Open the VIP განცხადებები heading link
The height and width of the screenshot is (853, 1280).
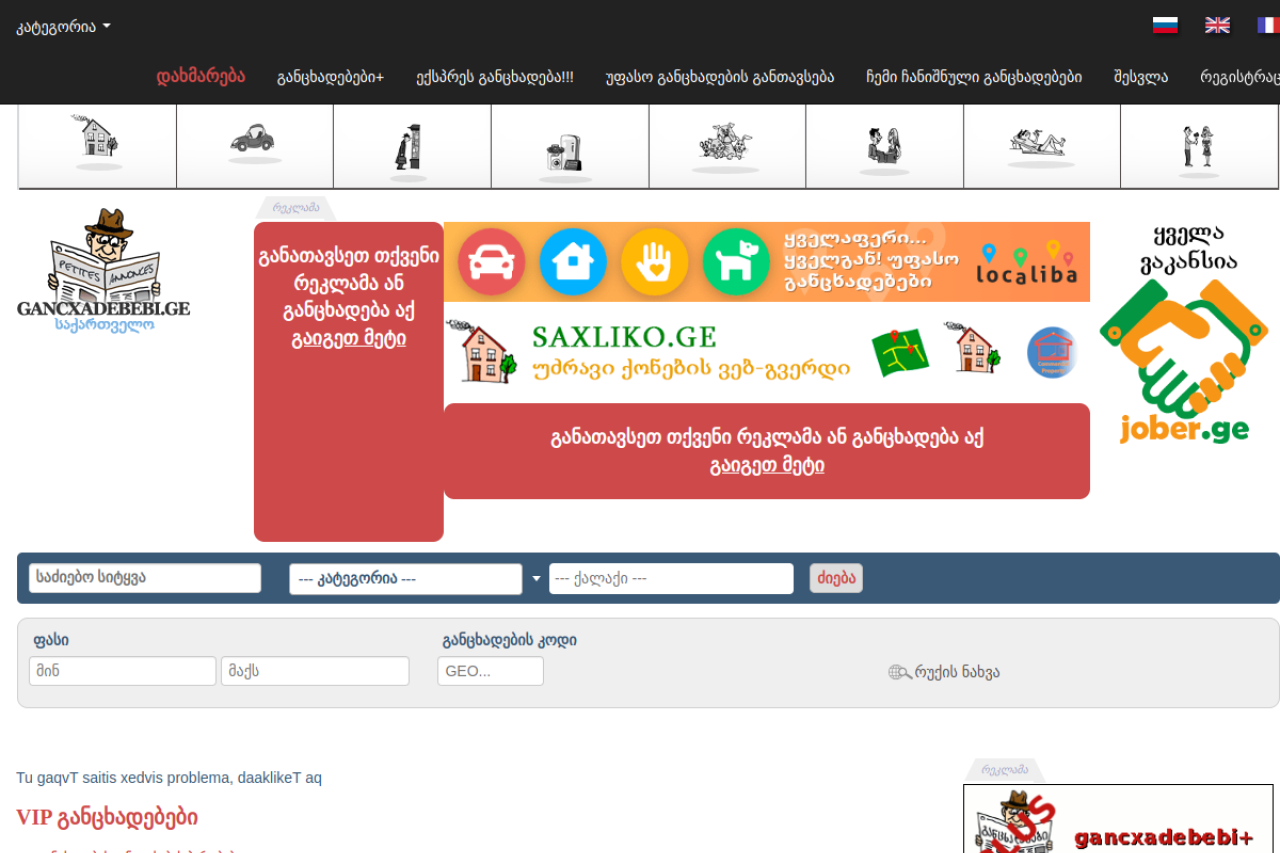click(x=107, y=817)
